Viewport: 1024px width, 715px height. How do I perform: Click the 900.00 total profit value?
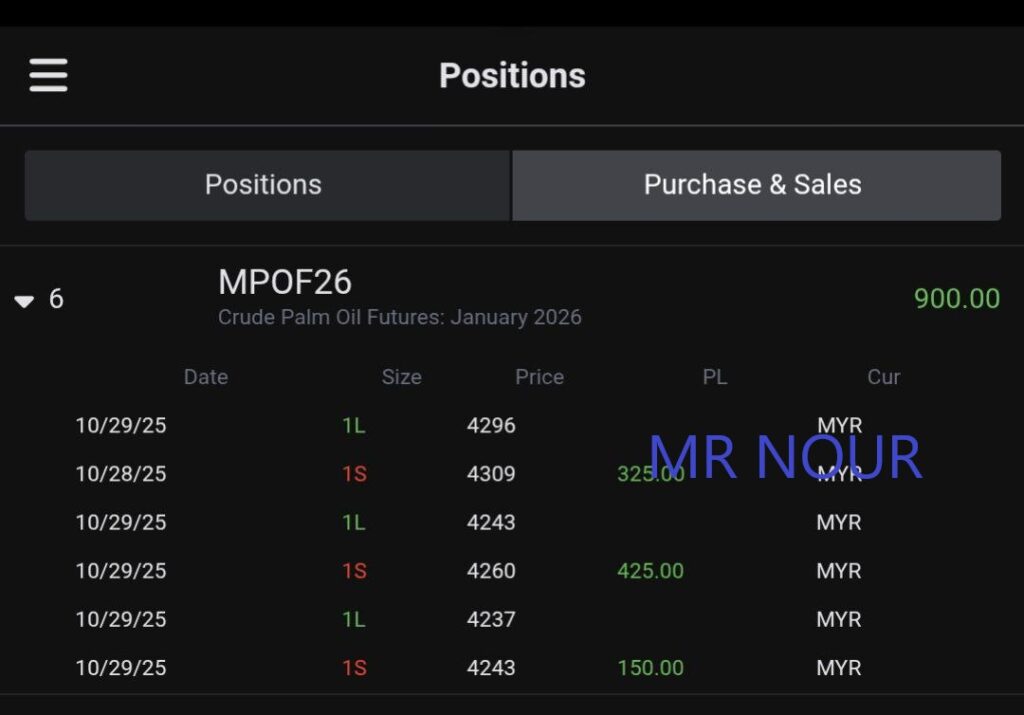pos(956,299)
